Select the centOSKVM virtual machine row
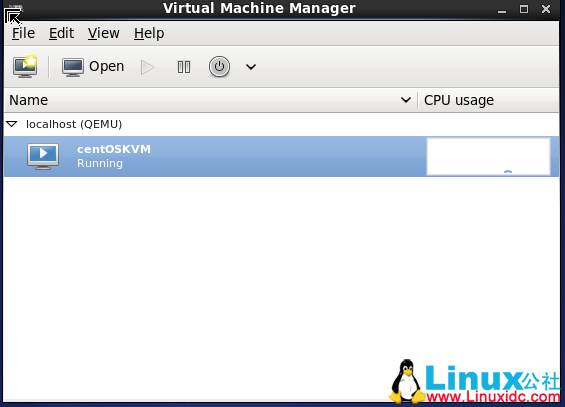 pyautogui.click(x=281, y=156)
